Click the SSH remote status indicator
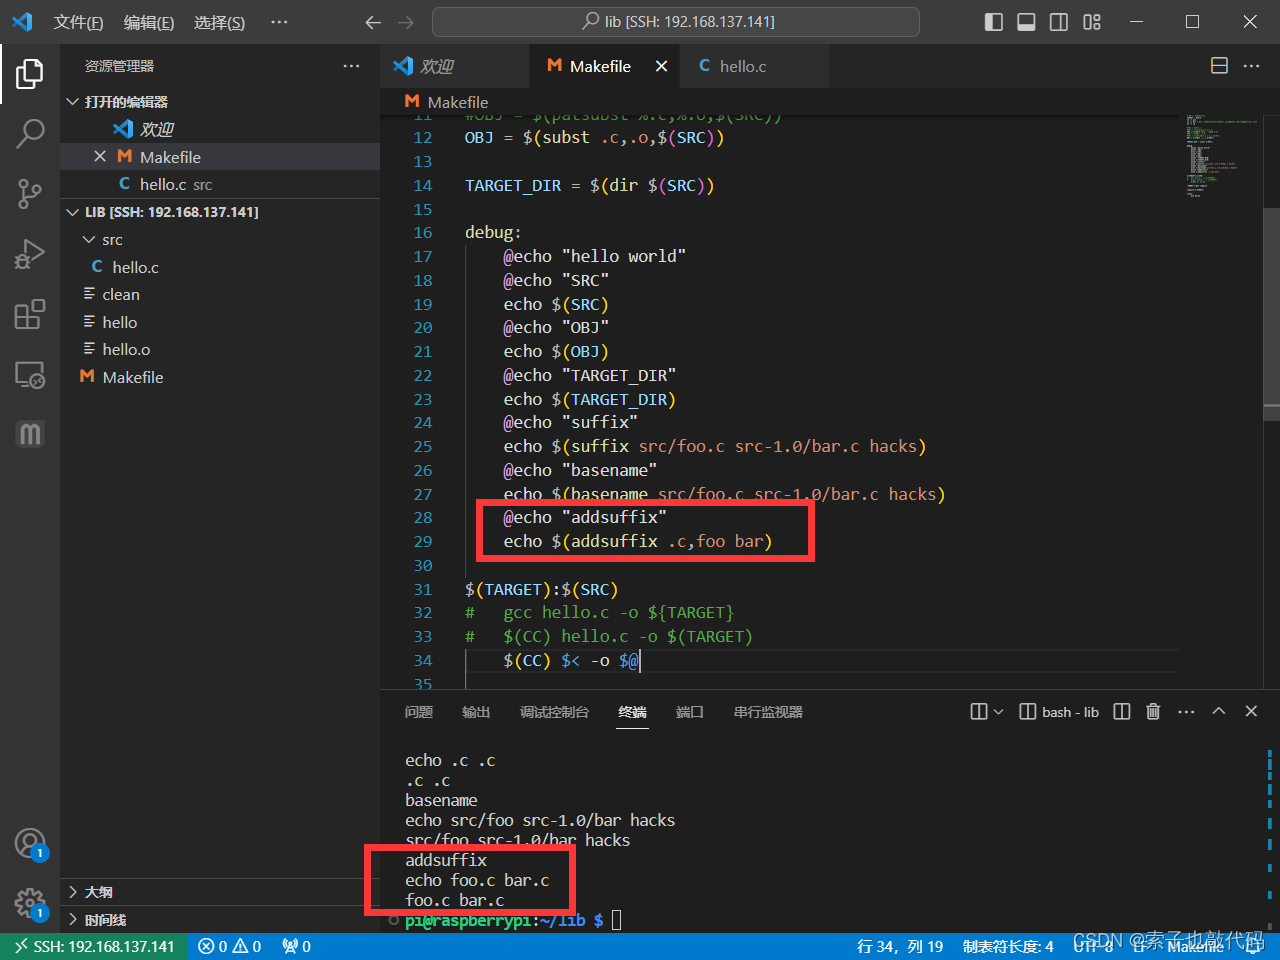 (94, 946)
